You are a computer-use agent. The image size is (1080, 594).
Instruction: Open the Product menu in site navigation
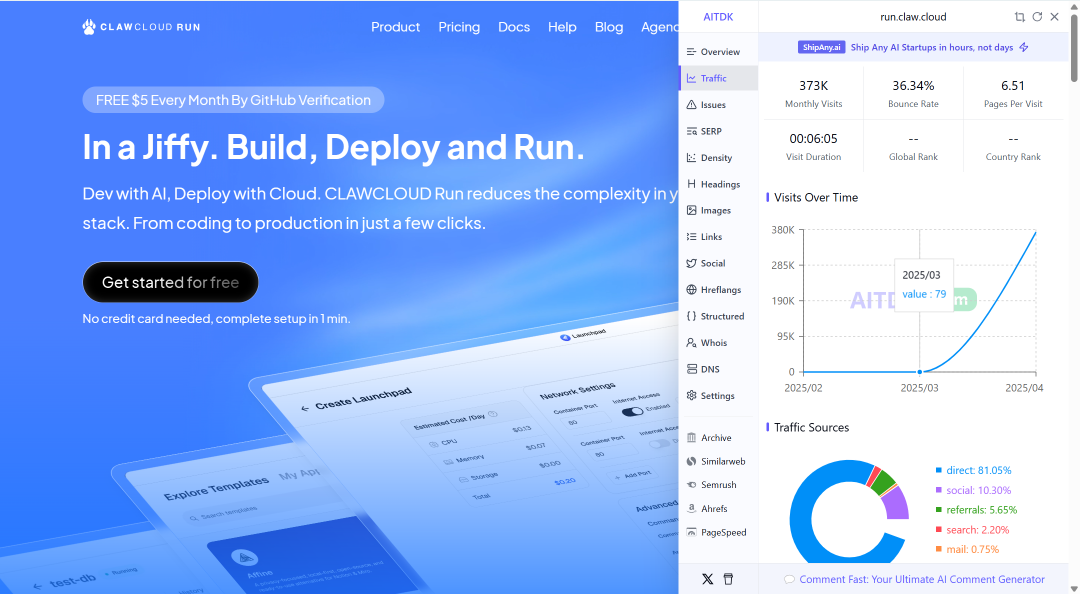[x=395, y=27]
